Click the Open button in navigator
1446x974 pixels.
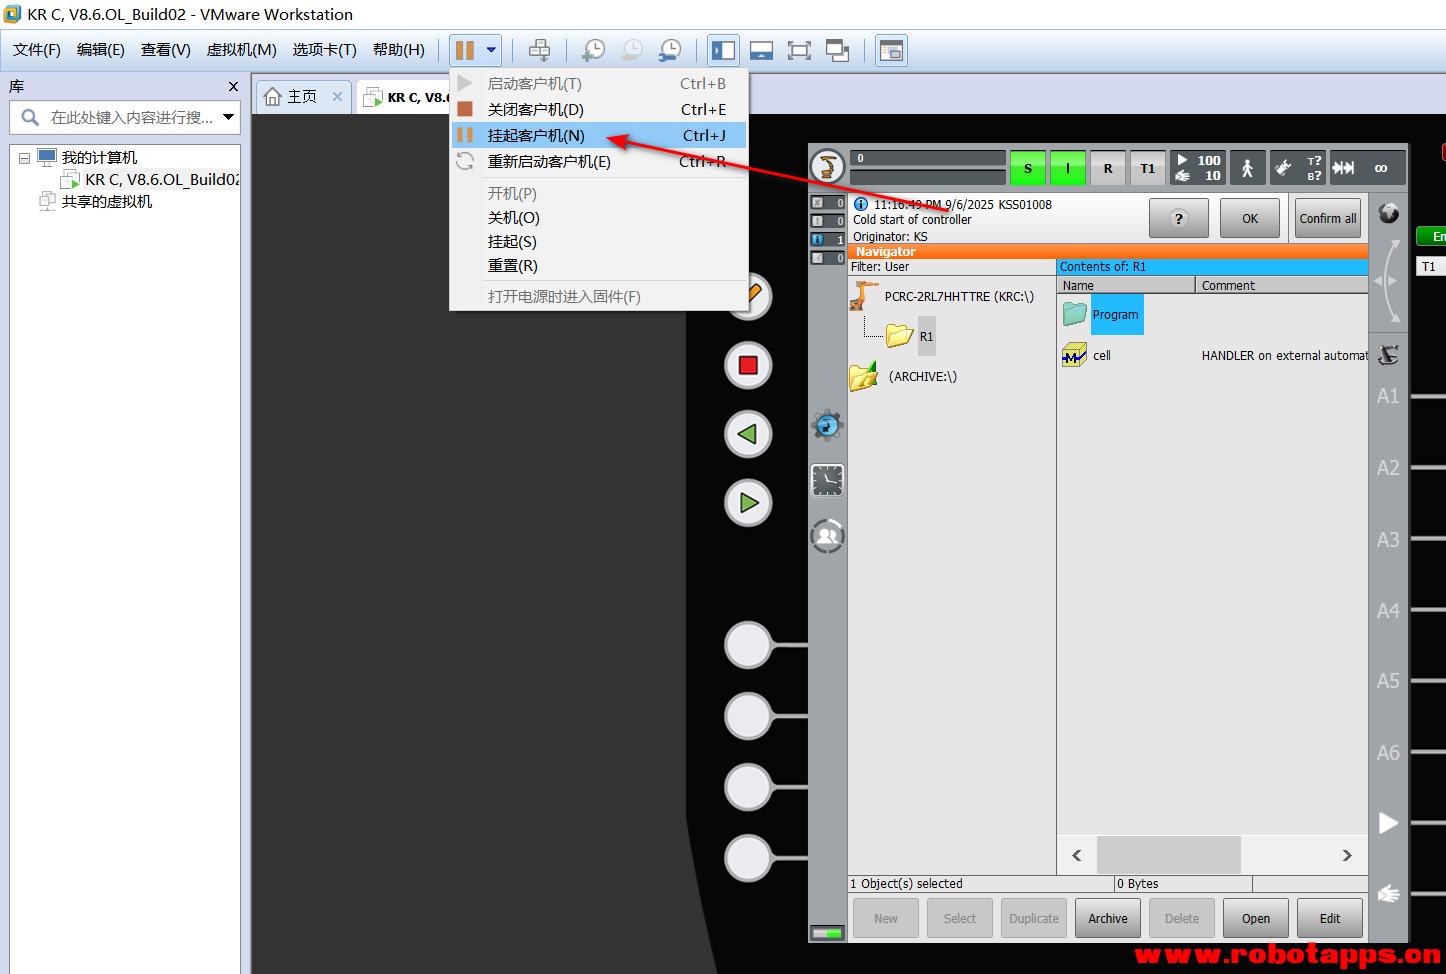(x=1256, y=918)
